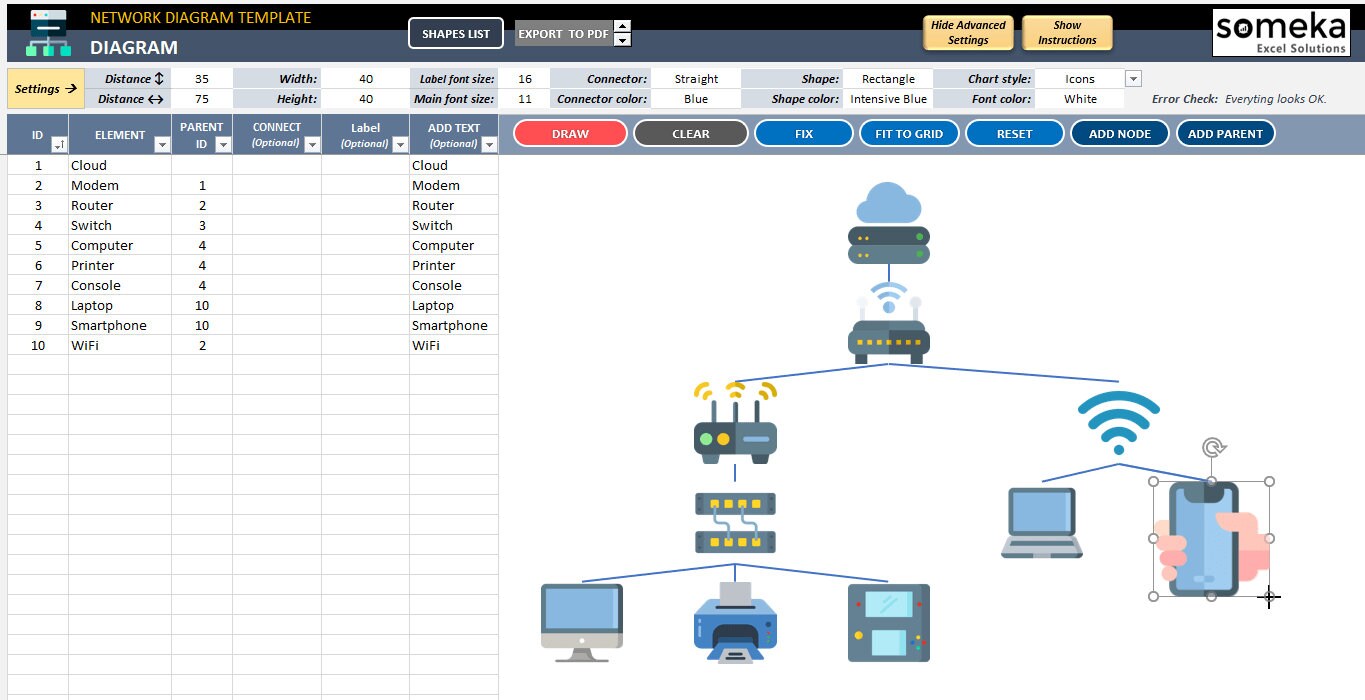Select the laptop icon in diagram
The image size is (1365, 700).
[x=1042, y=522]
